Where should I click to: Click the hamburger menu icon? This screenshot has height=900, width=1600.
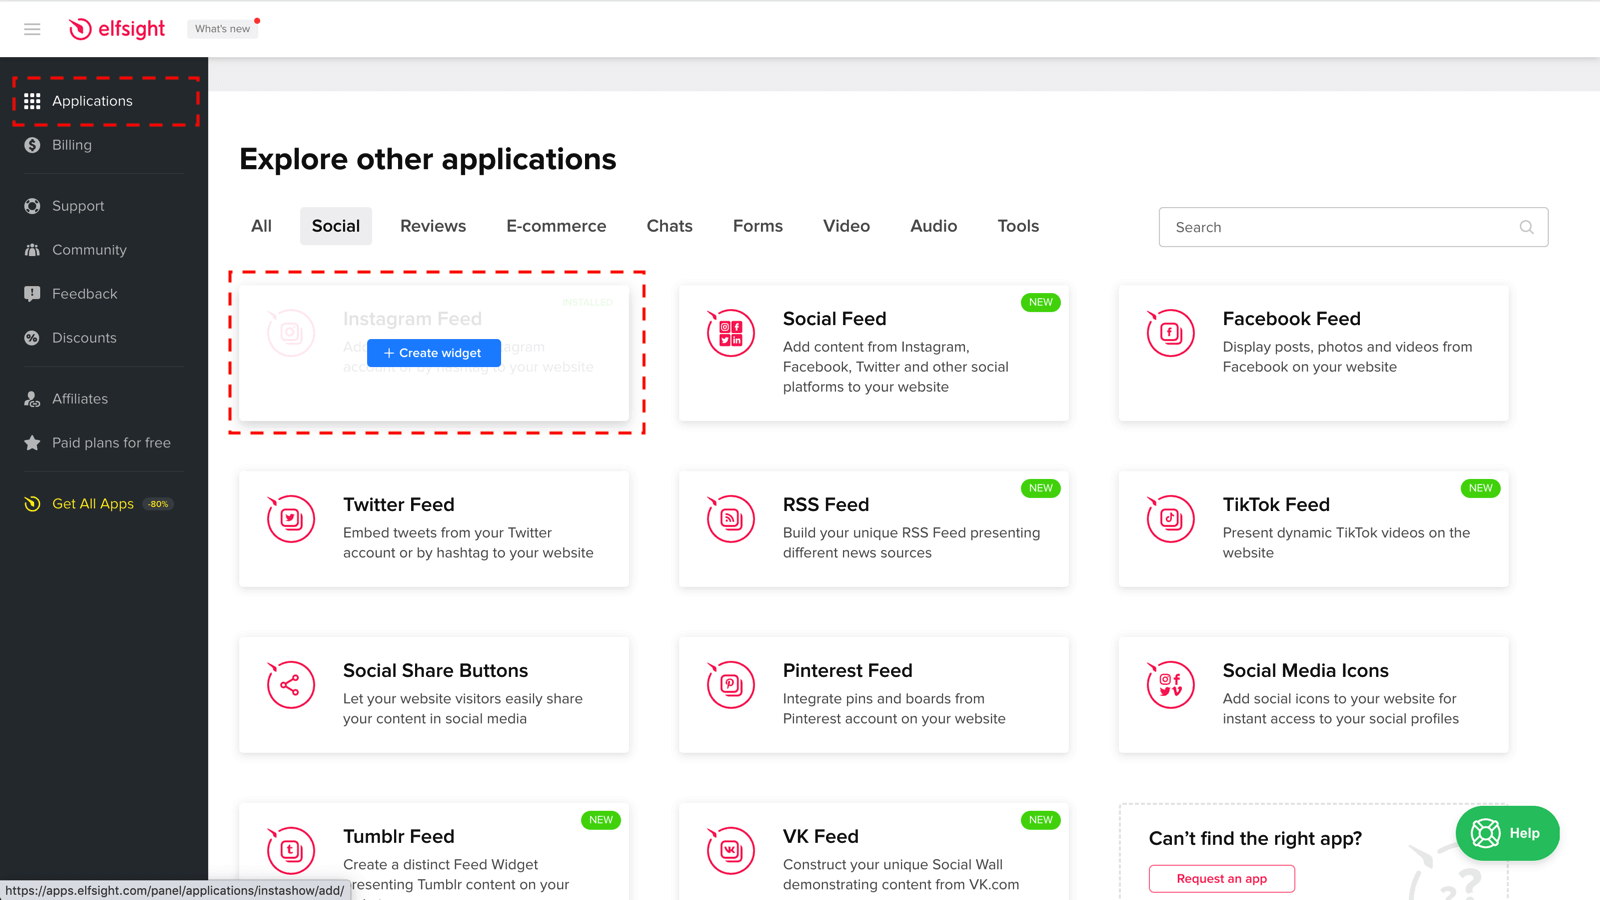click(x=32, y=29)
